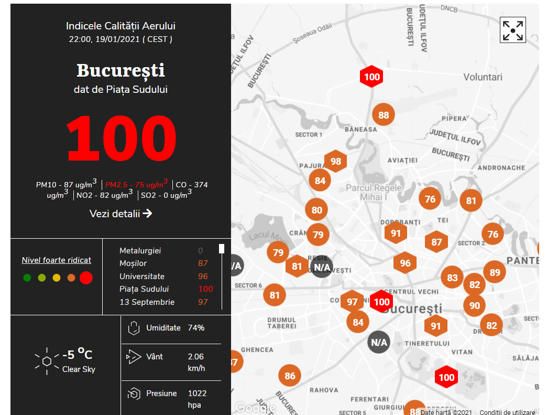The image size is (558, 415).
Task: Open the 97 hexagon marker
Action: pos(352,302)
